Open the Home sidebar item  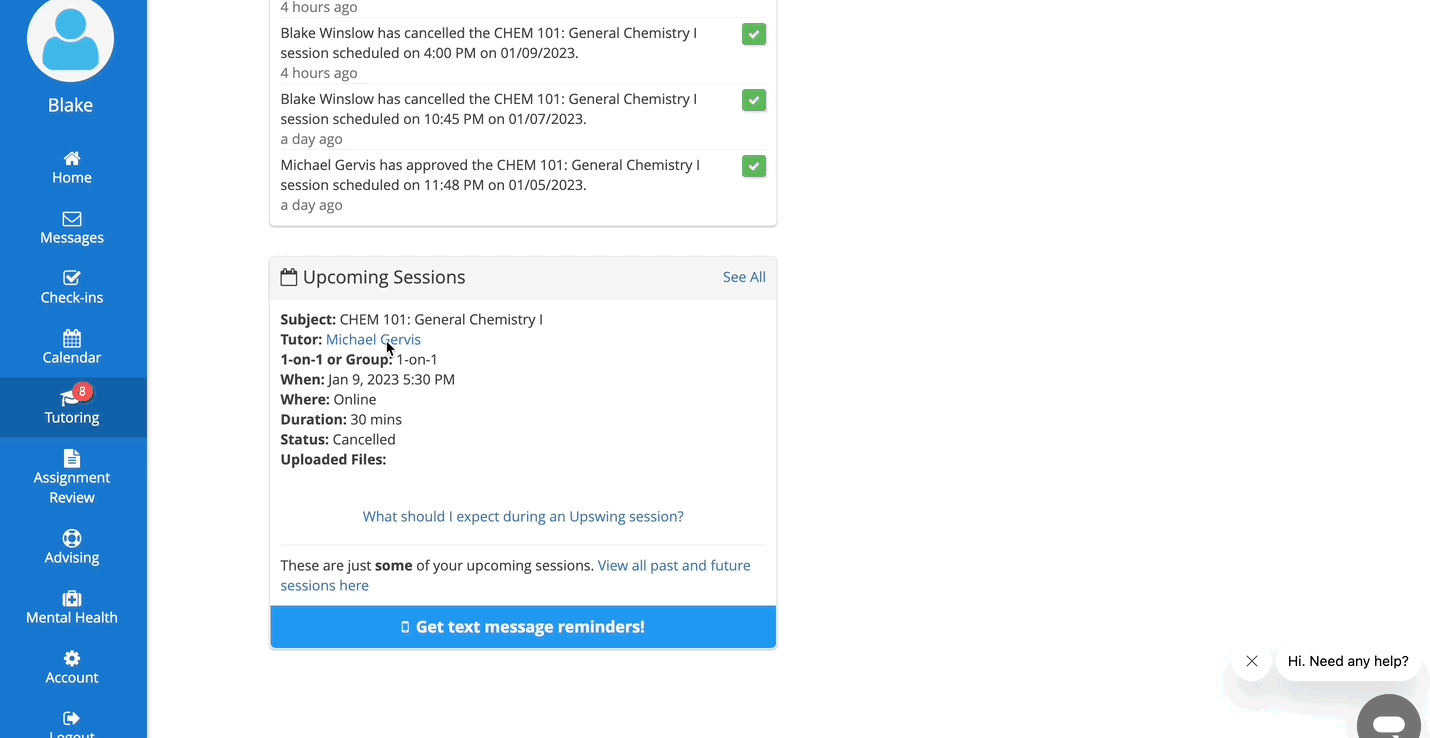click(72, 167)
